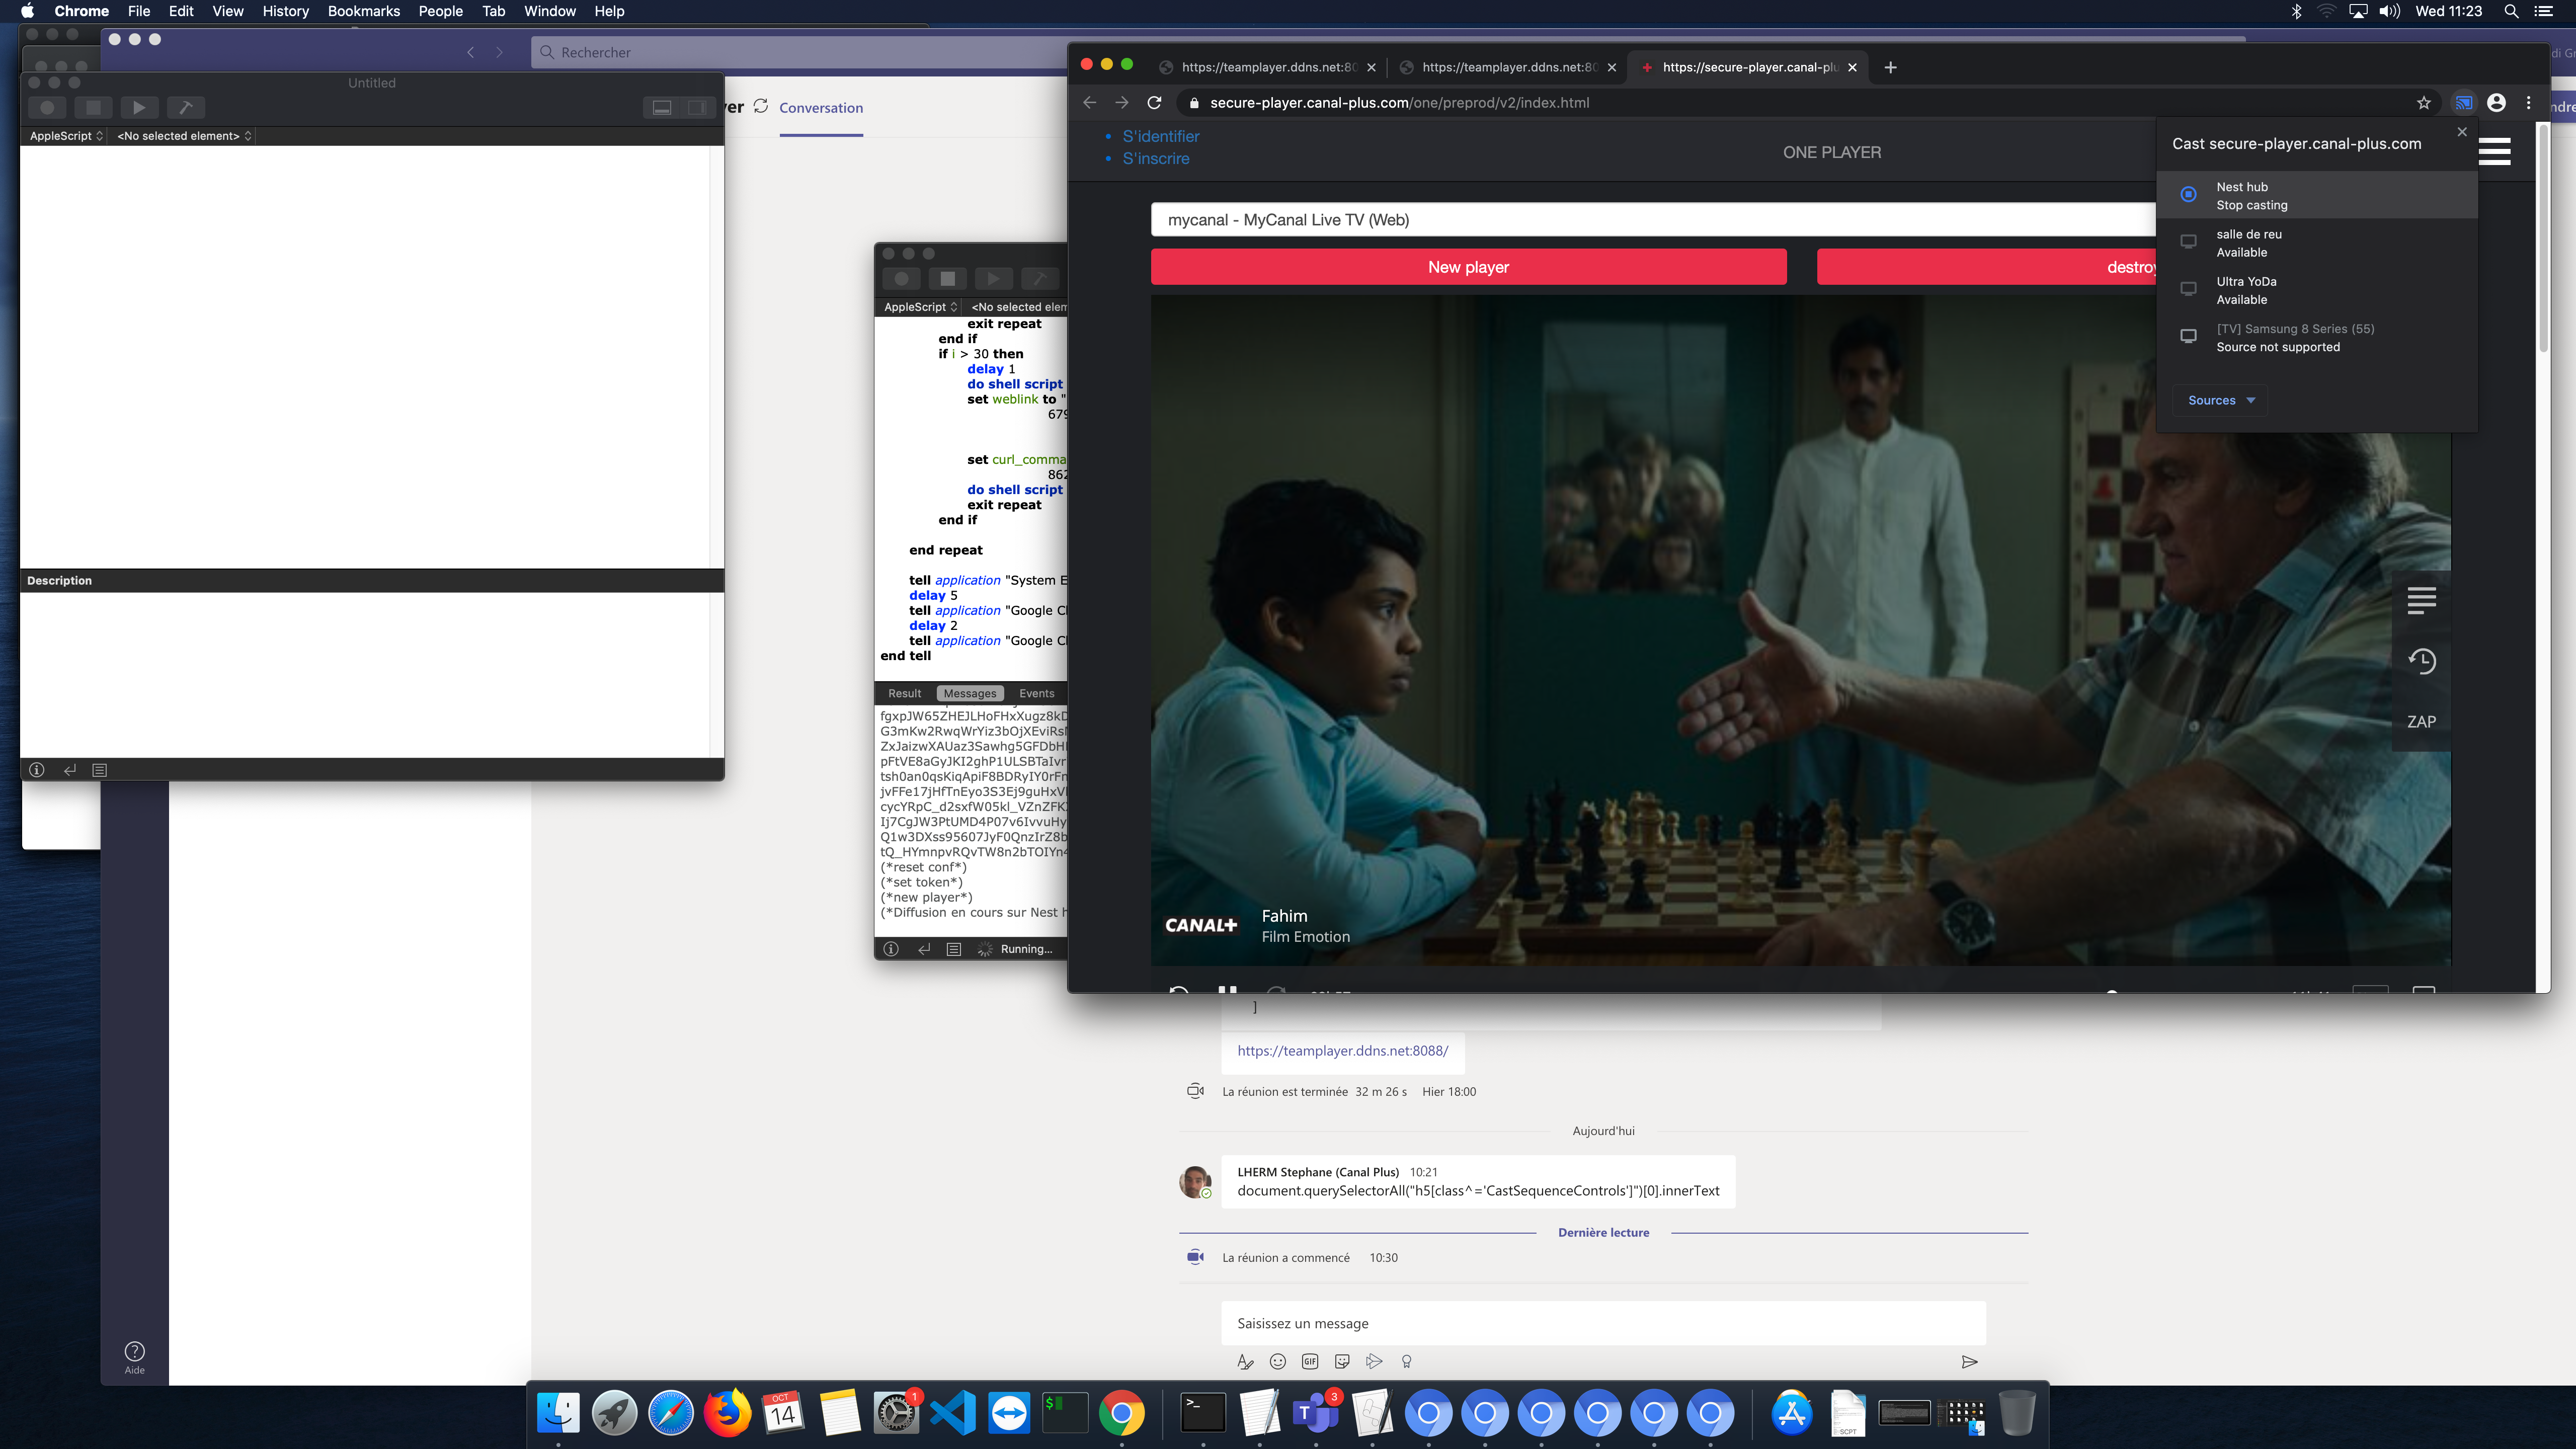This screenshot has height=1449, width=2576.
Task: Click the compile hammer icon in Untitled window
Action: [x=185, y=107]
